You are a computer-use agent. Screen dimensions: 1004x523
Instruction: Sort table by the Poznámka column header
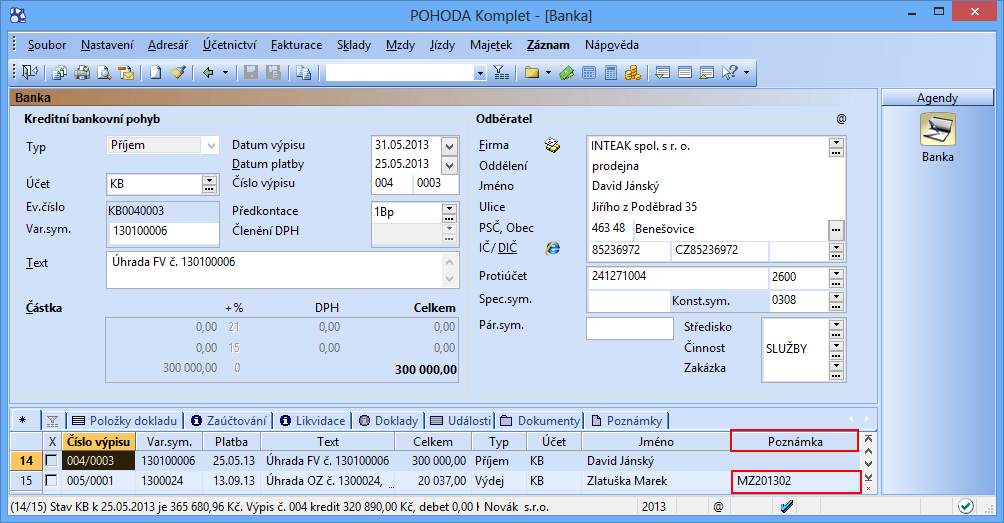(x=795, y=442)
